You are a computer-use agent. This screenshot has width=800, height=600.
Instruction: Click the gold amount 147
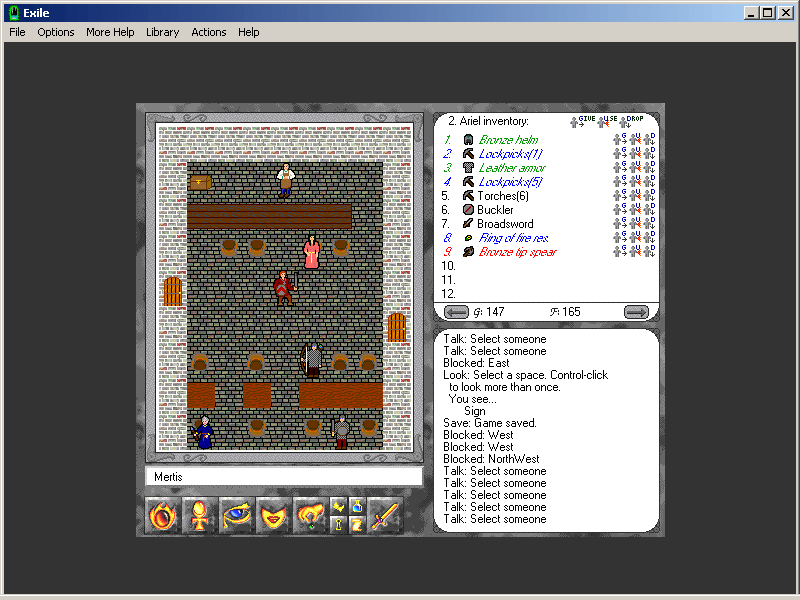495,312
